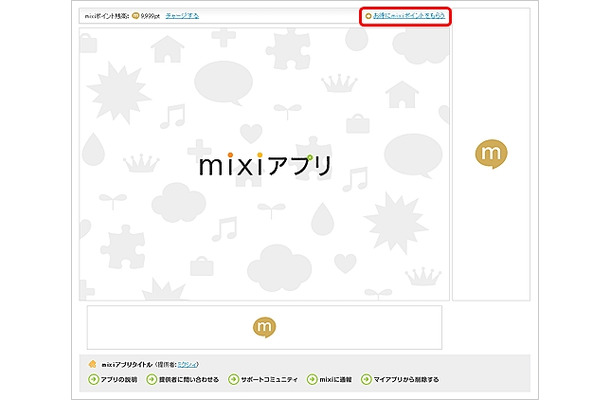
Task: Click the gold coin icon beside 9,999pt
Action: (x=135, y=16)
